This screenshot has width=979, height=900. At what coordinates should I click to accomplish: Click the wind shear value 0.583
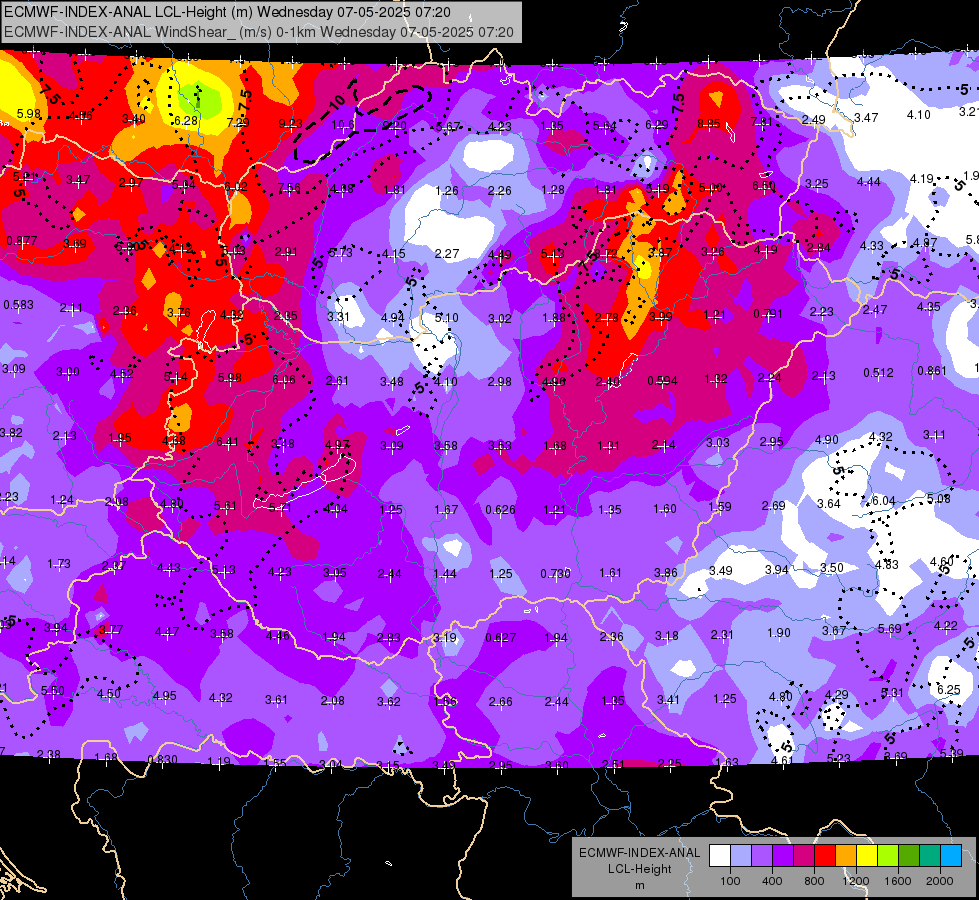tap(19, 305)
